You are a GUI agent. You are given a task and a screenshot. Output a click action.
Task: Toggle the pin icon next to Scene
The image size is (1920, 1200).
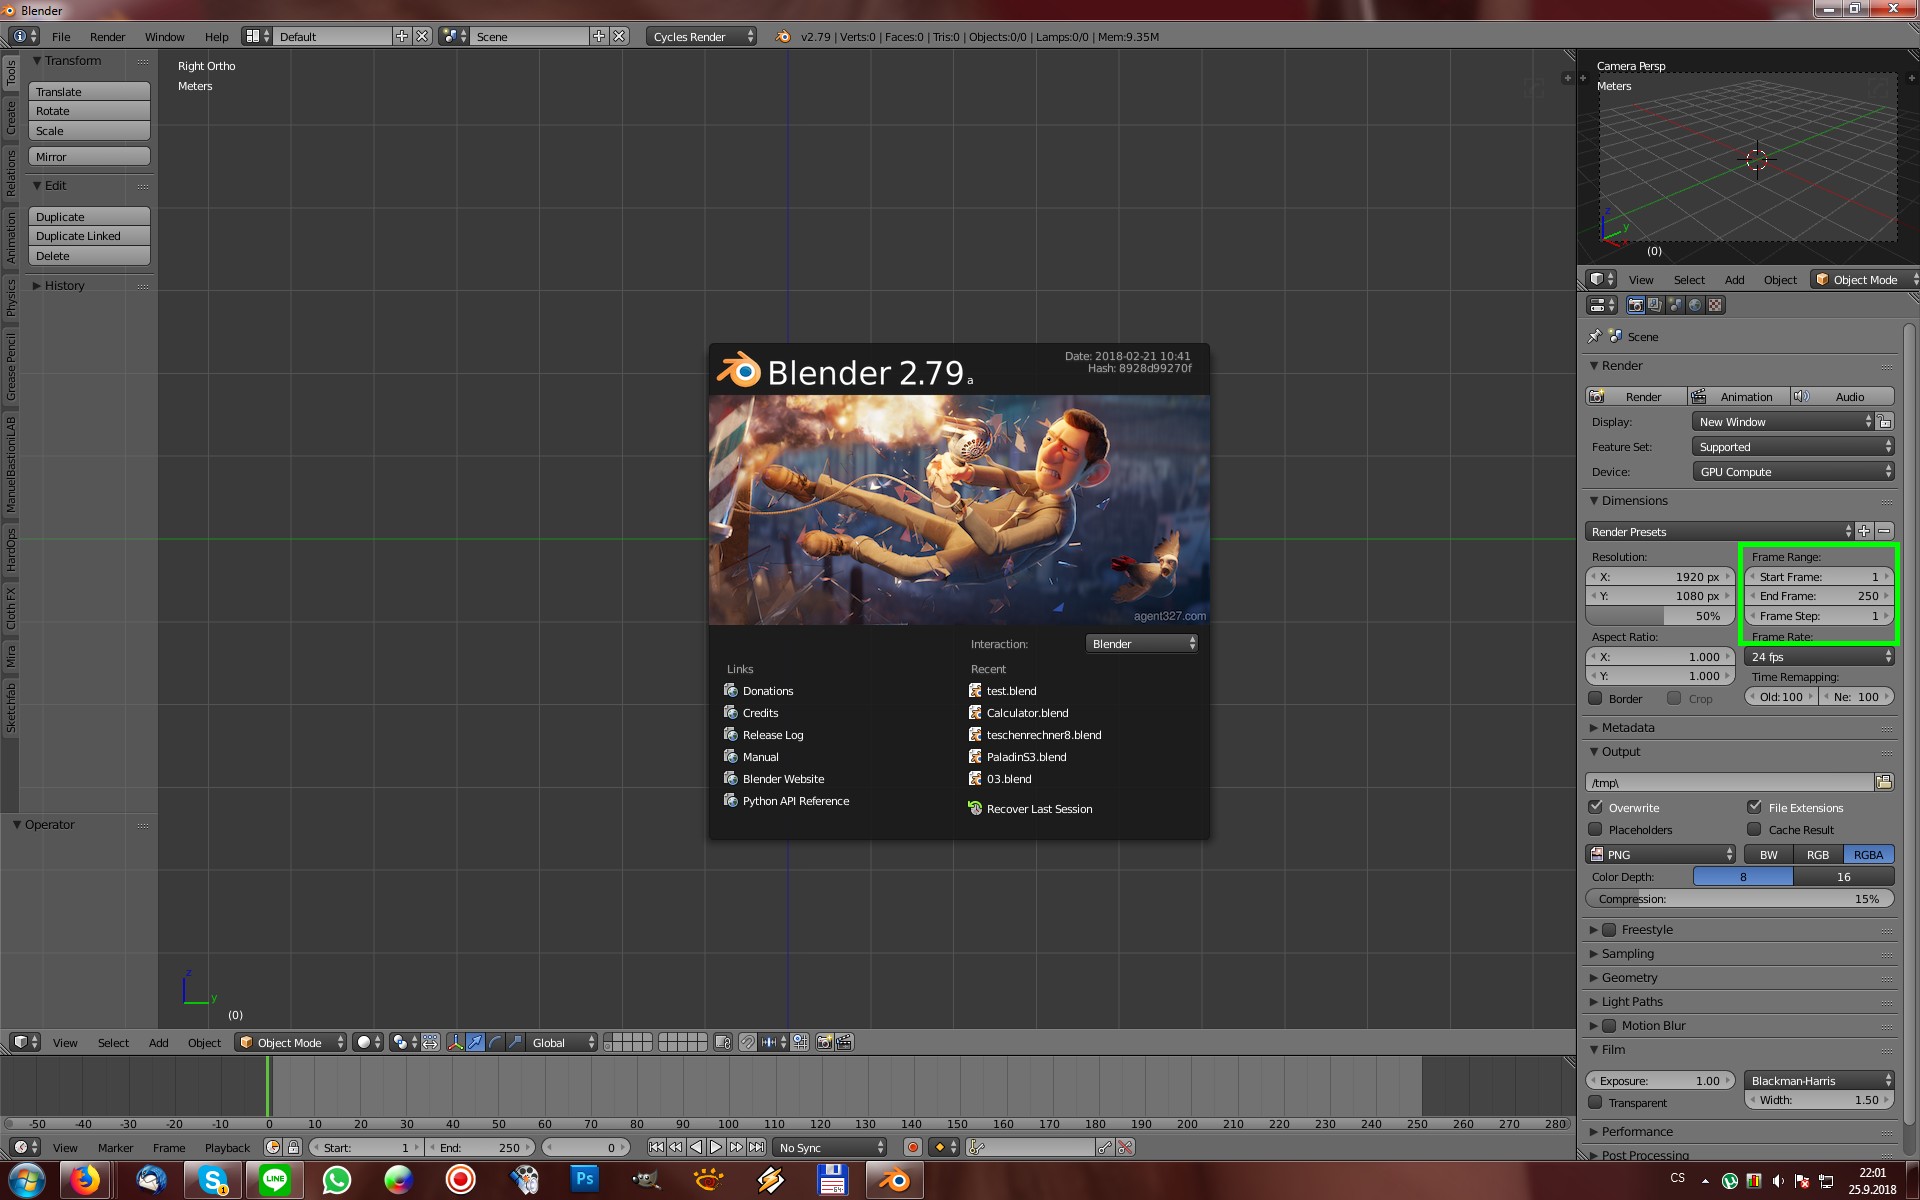[1594, 336]
